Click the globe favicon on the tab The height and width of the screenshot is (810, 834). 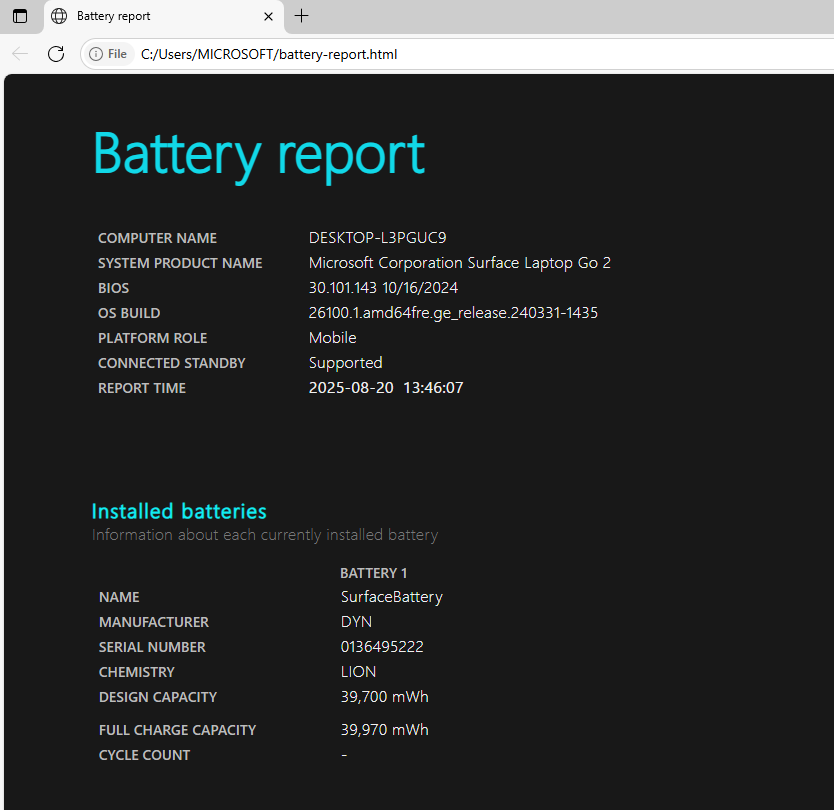[59, 16]
